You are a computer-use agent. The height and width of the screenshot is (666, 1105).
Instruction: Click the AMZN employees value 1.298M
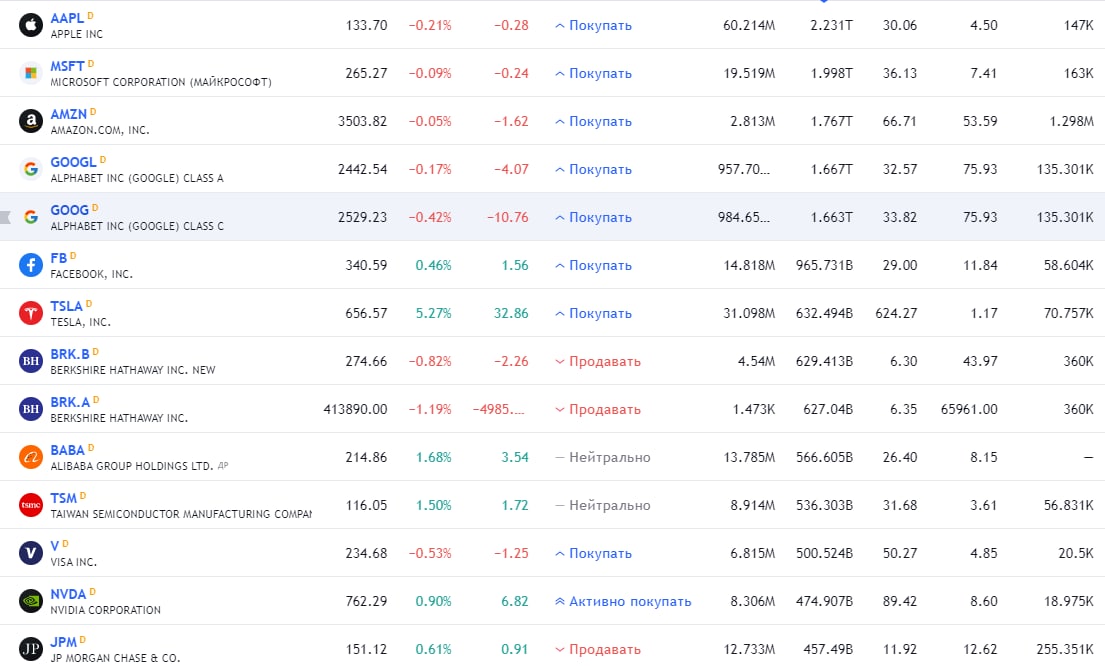click(x=1071, y=121)
